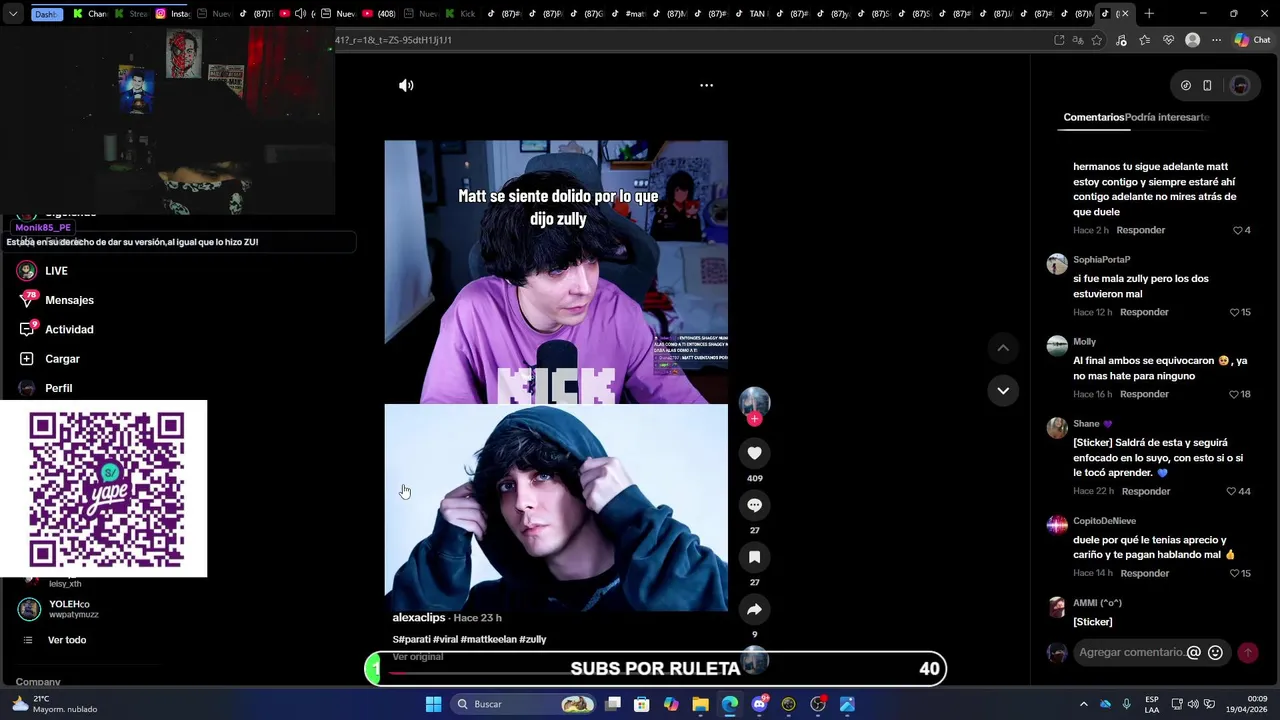
Task: Open Copilot Chat button
Action: coord(1252,40)
